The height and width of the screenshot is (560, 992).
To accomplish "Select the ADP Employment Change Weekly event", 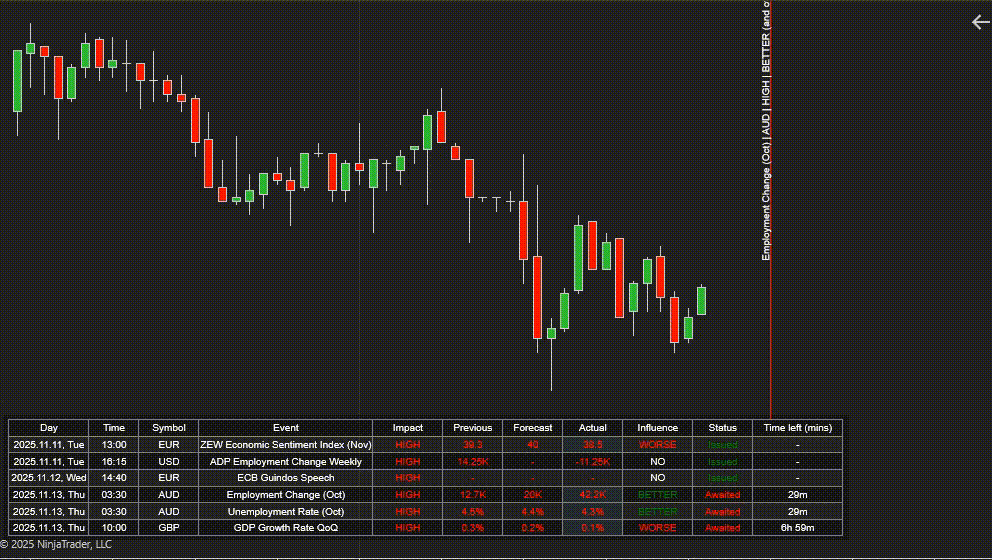I will [286, 462].
